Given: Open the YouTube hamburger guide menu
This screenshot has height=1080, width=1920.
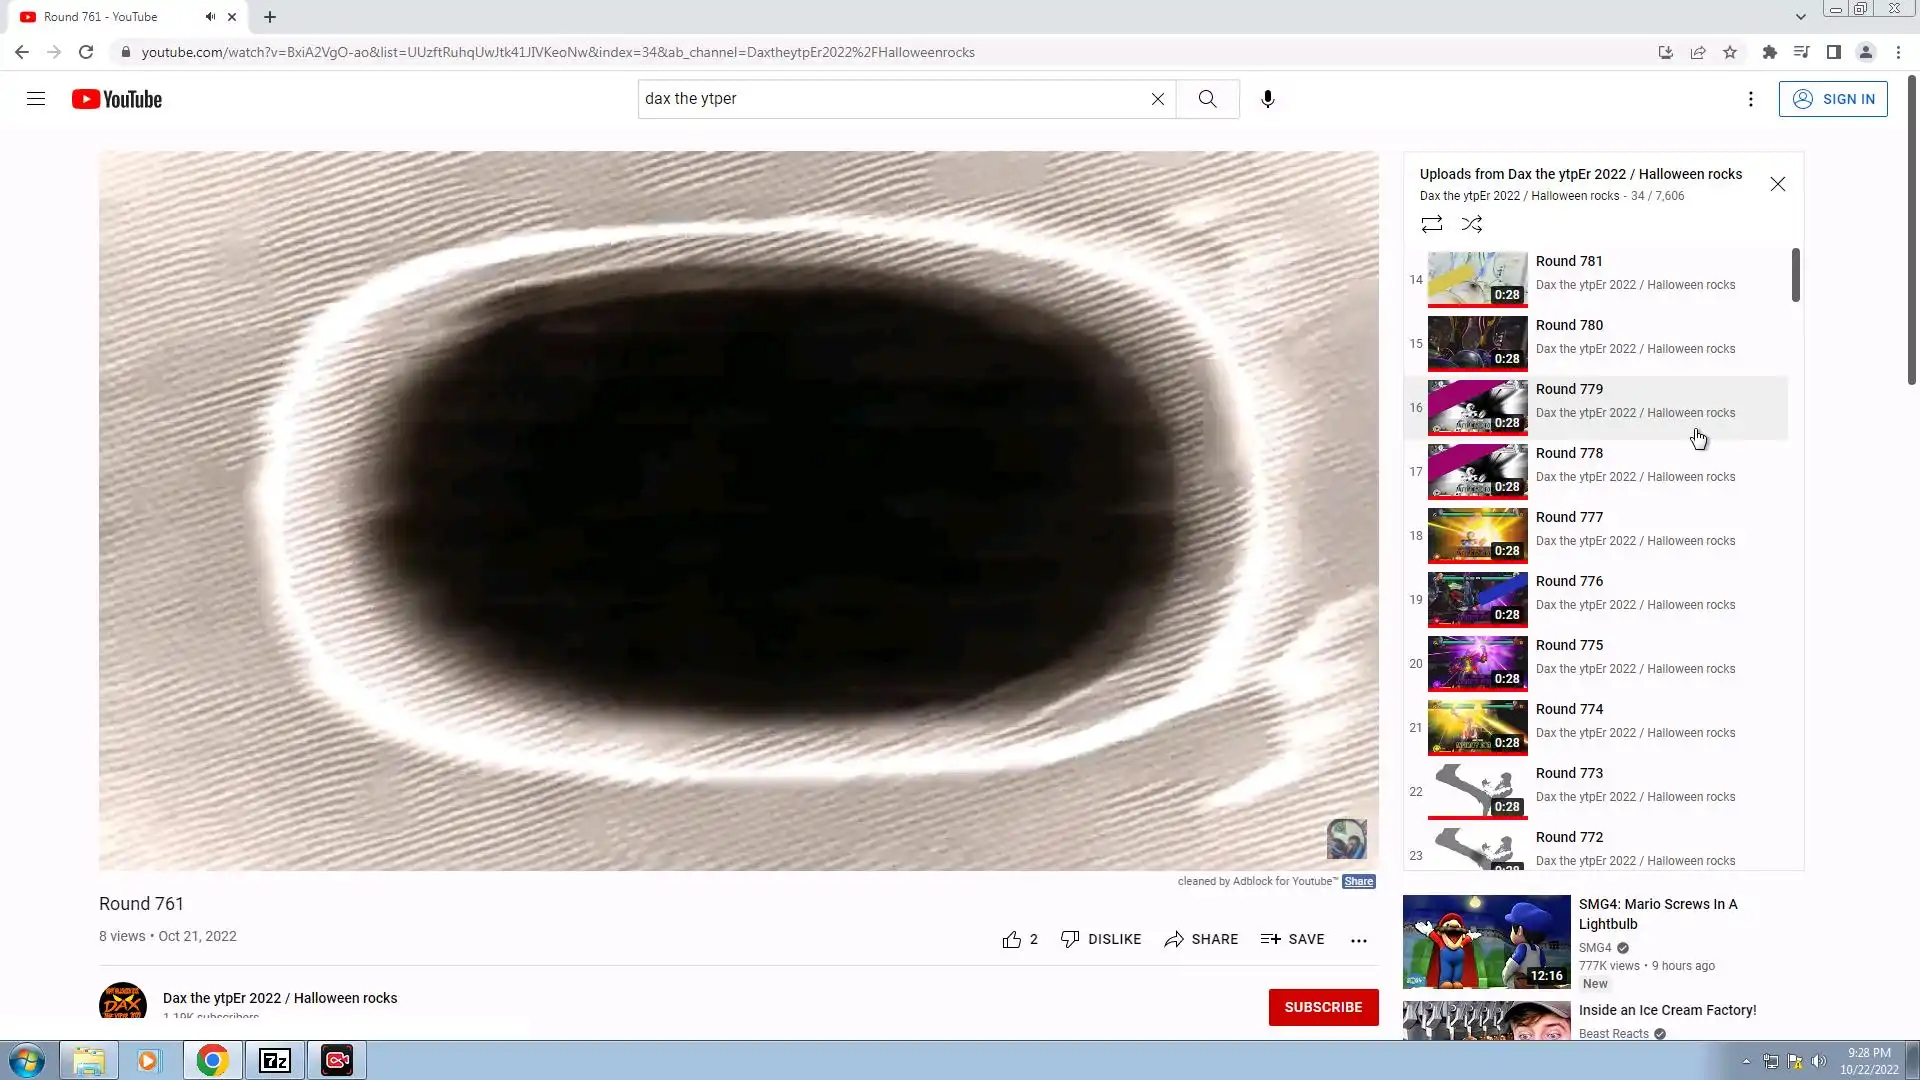Looking at the screenshot, I should tap(36, 99).
